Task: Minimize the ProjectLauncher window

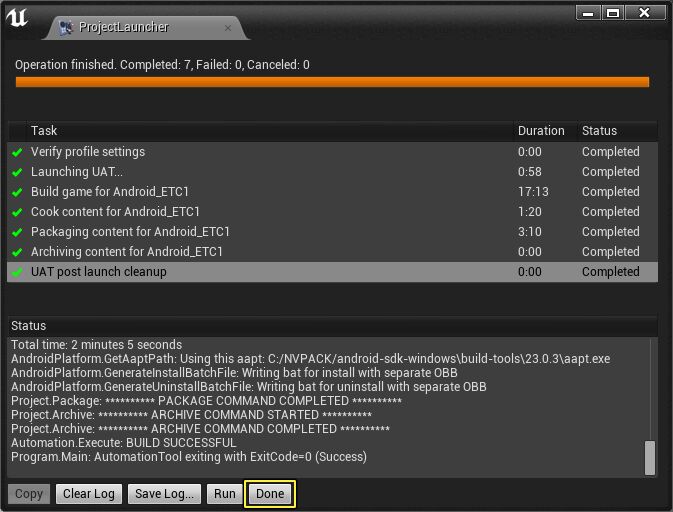Action: click(x=588, y=13)
